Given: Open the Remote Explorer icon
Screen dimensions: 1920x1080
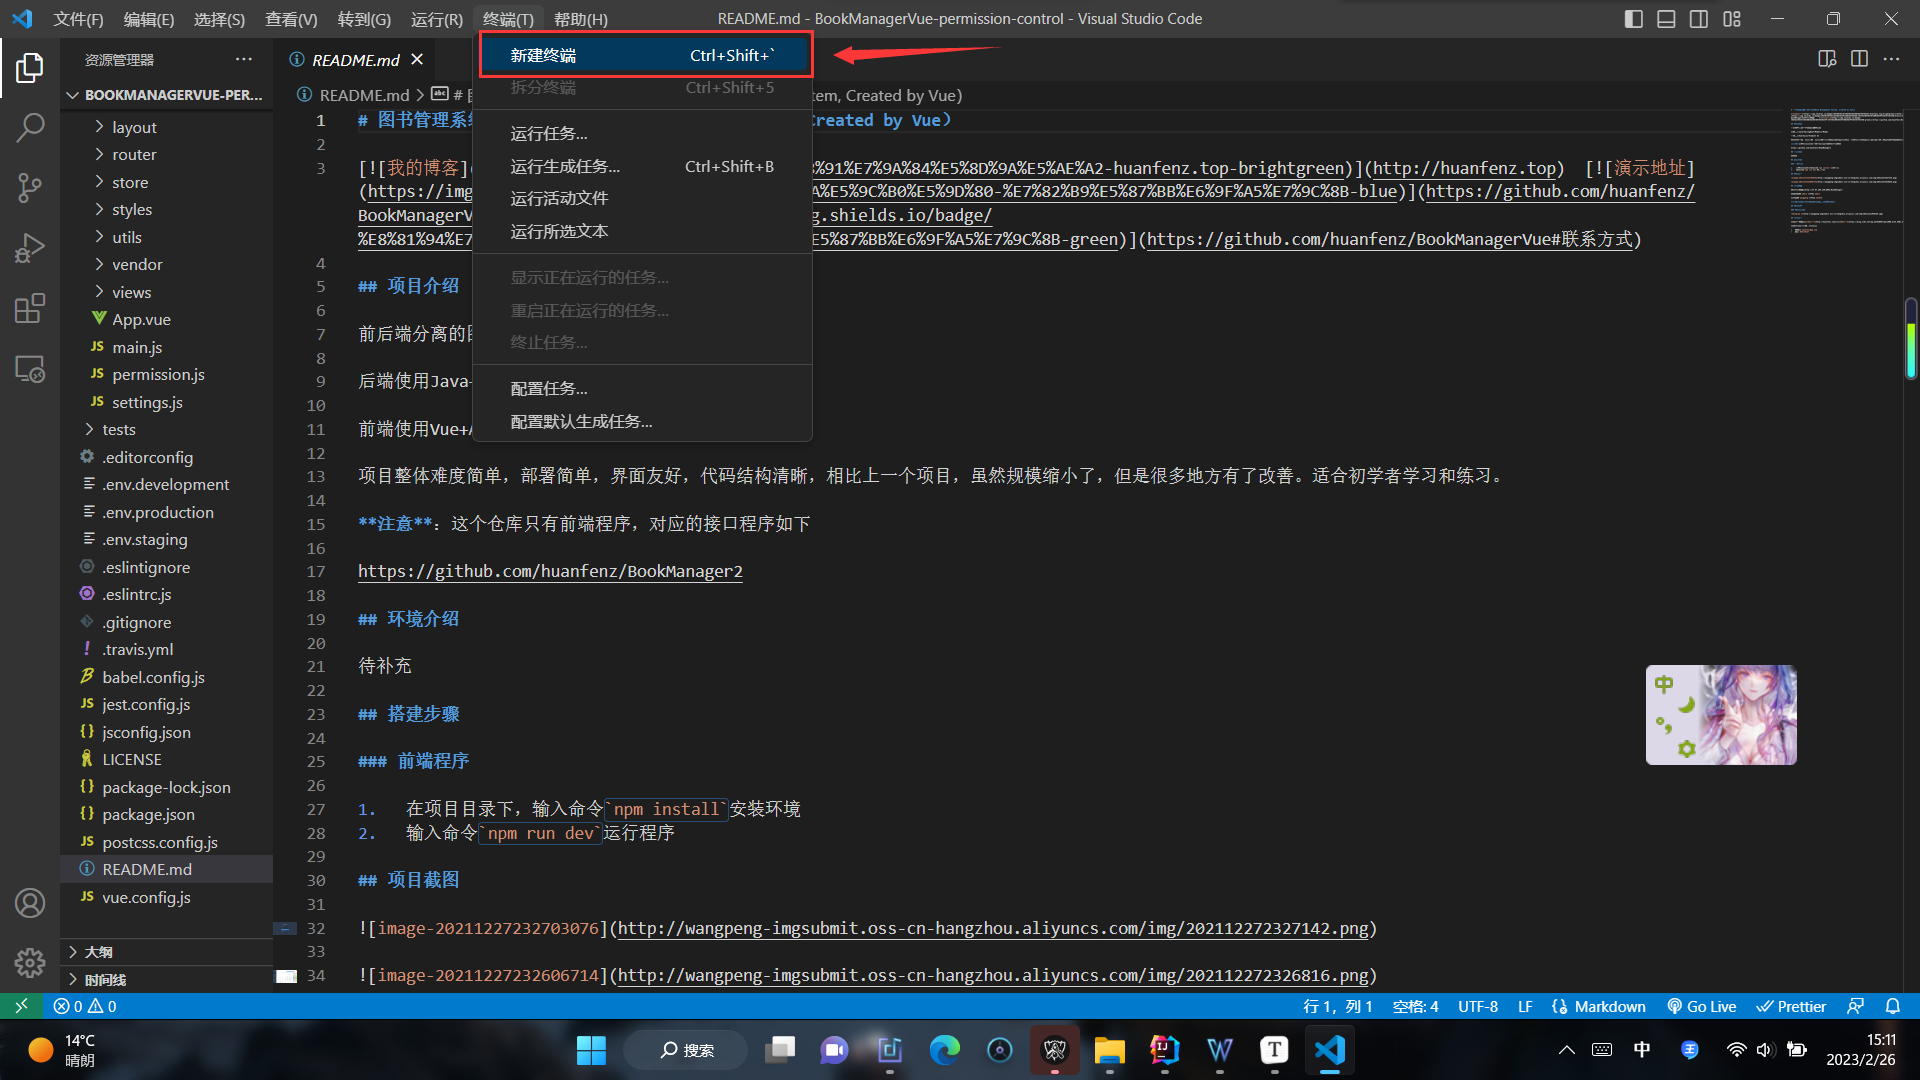Looking at the screenshot, I should (x=30, y=368).
